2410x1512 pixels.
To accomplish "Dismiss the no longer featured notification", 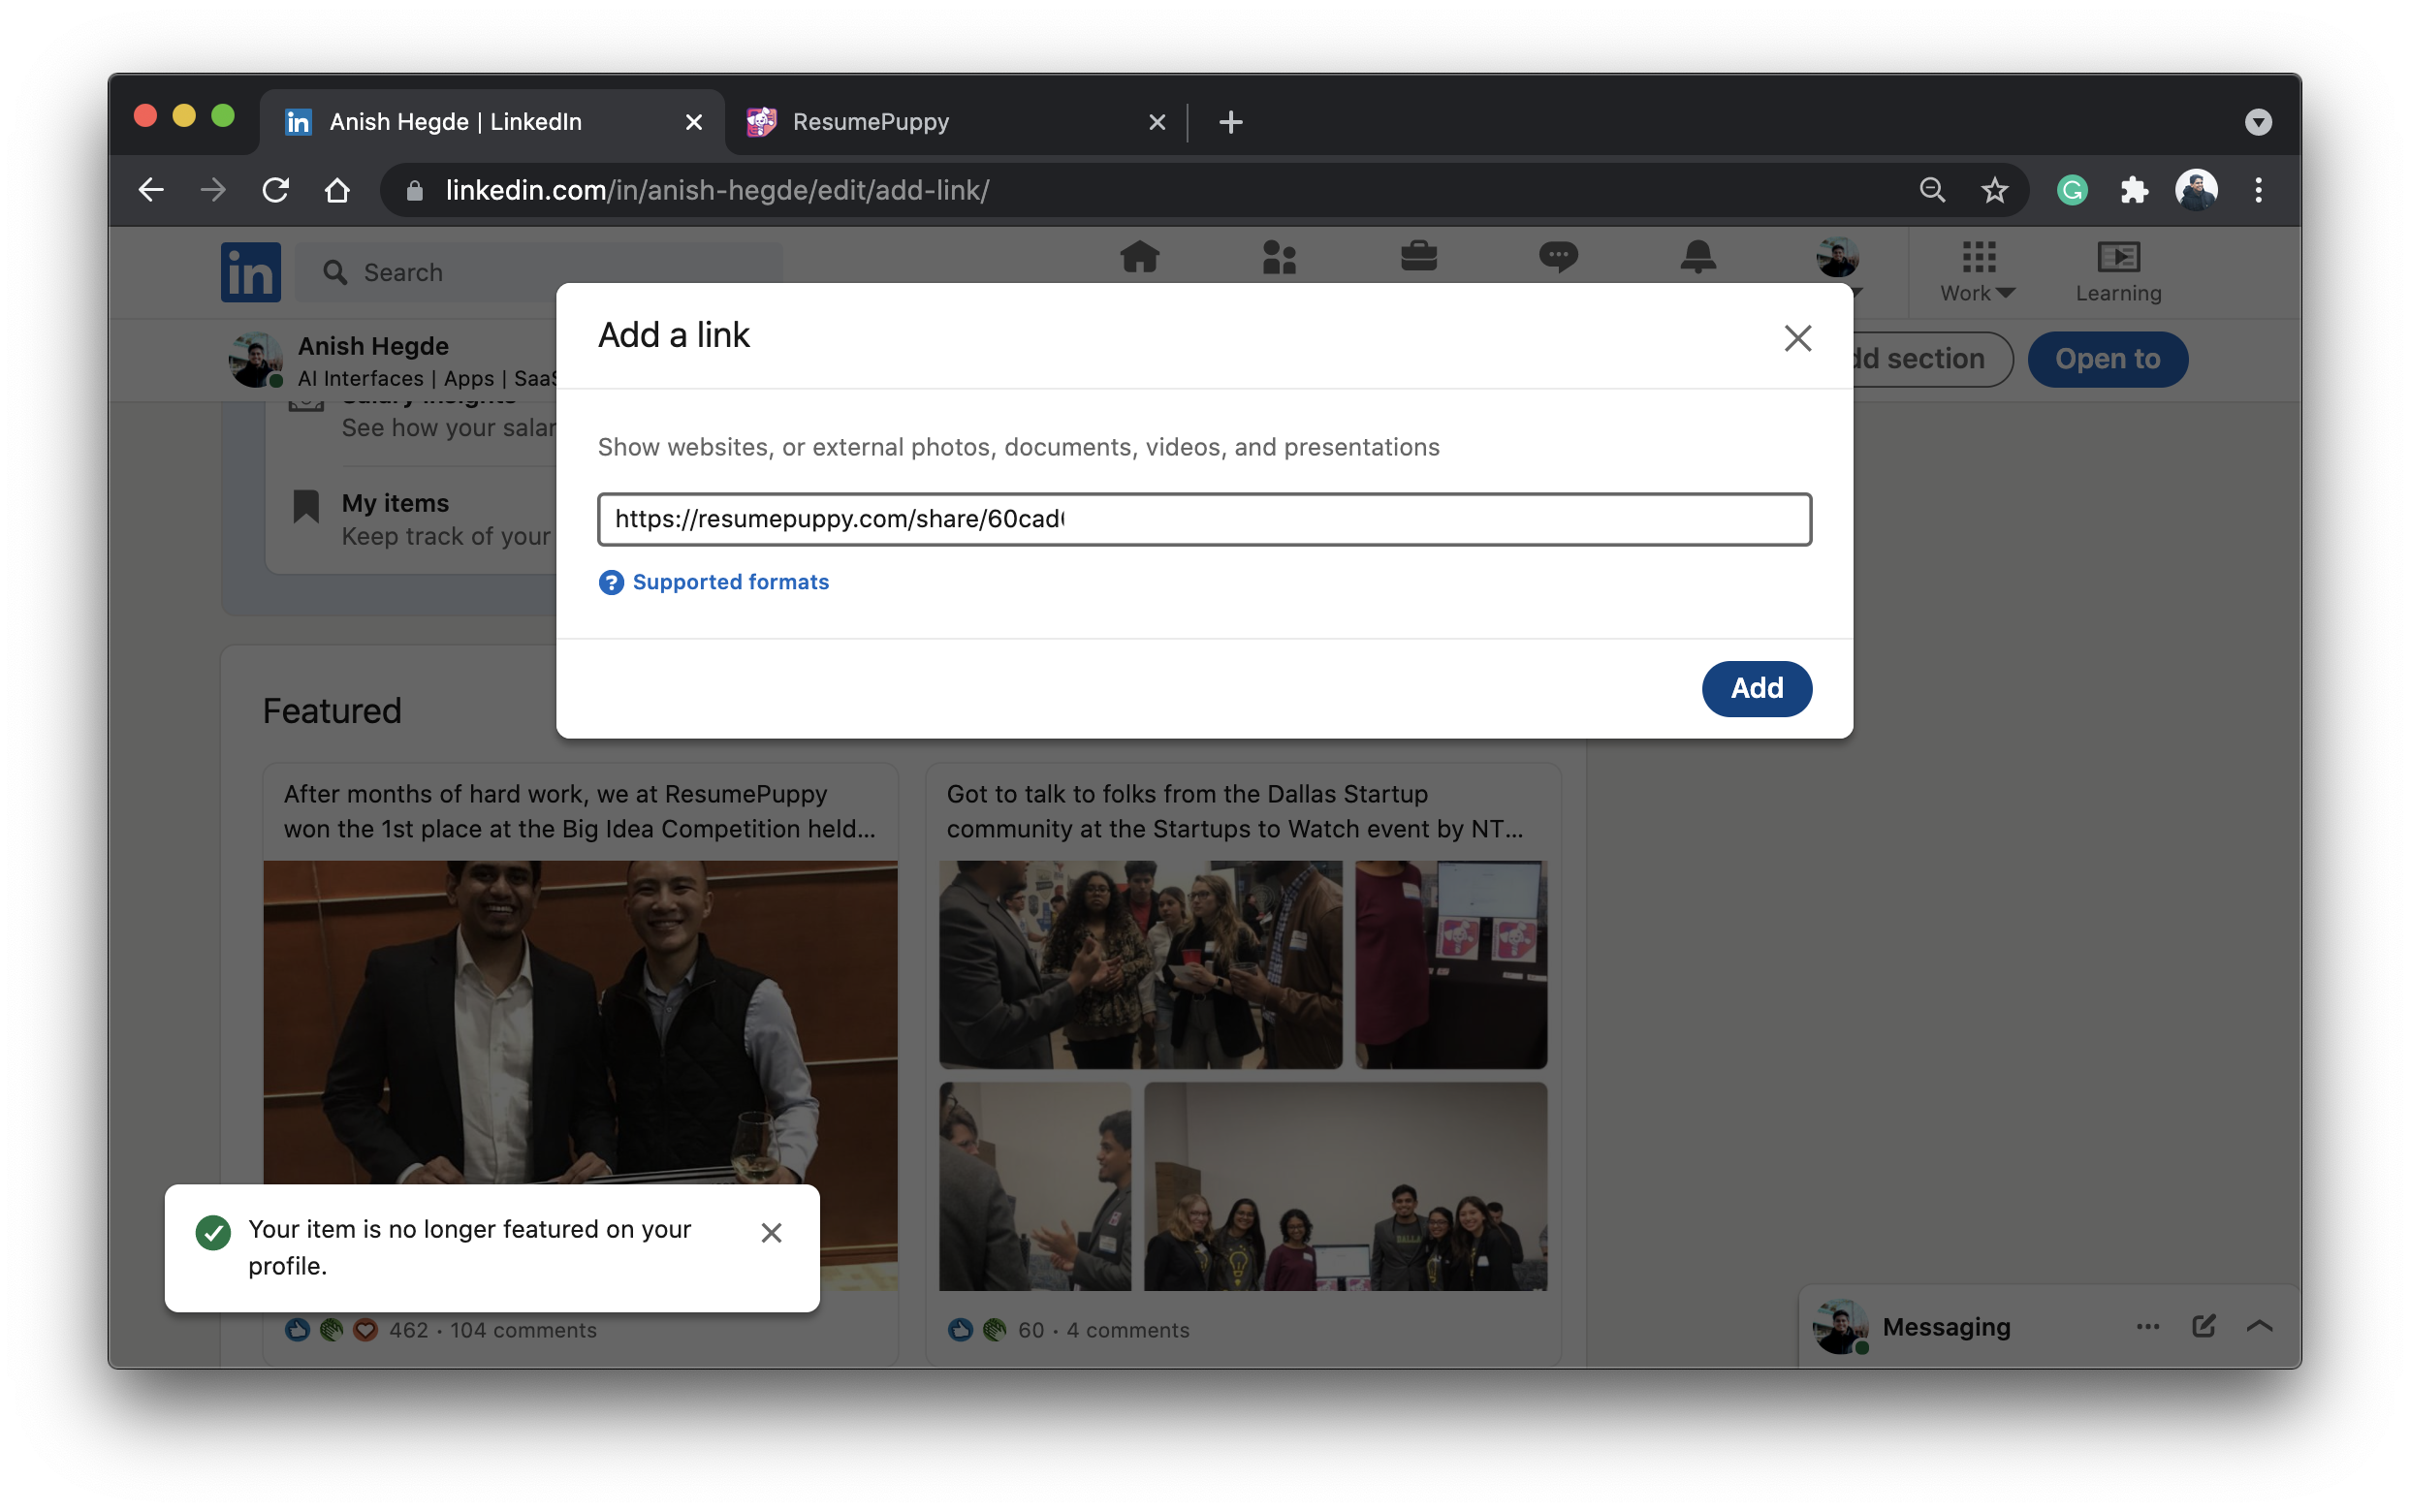I will pos(770,1232).
